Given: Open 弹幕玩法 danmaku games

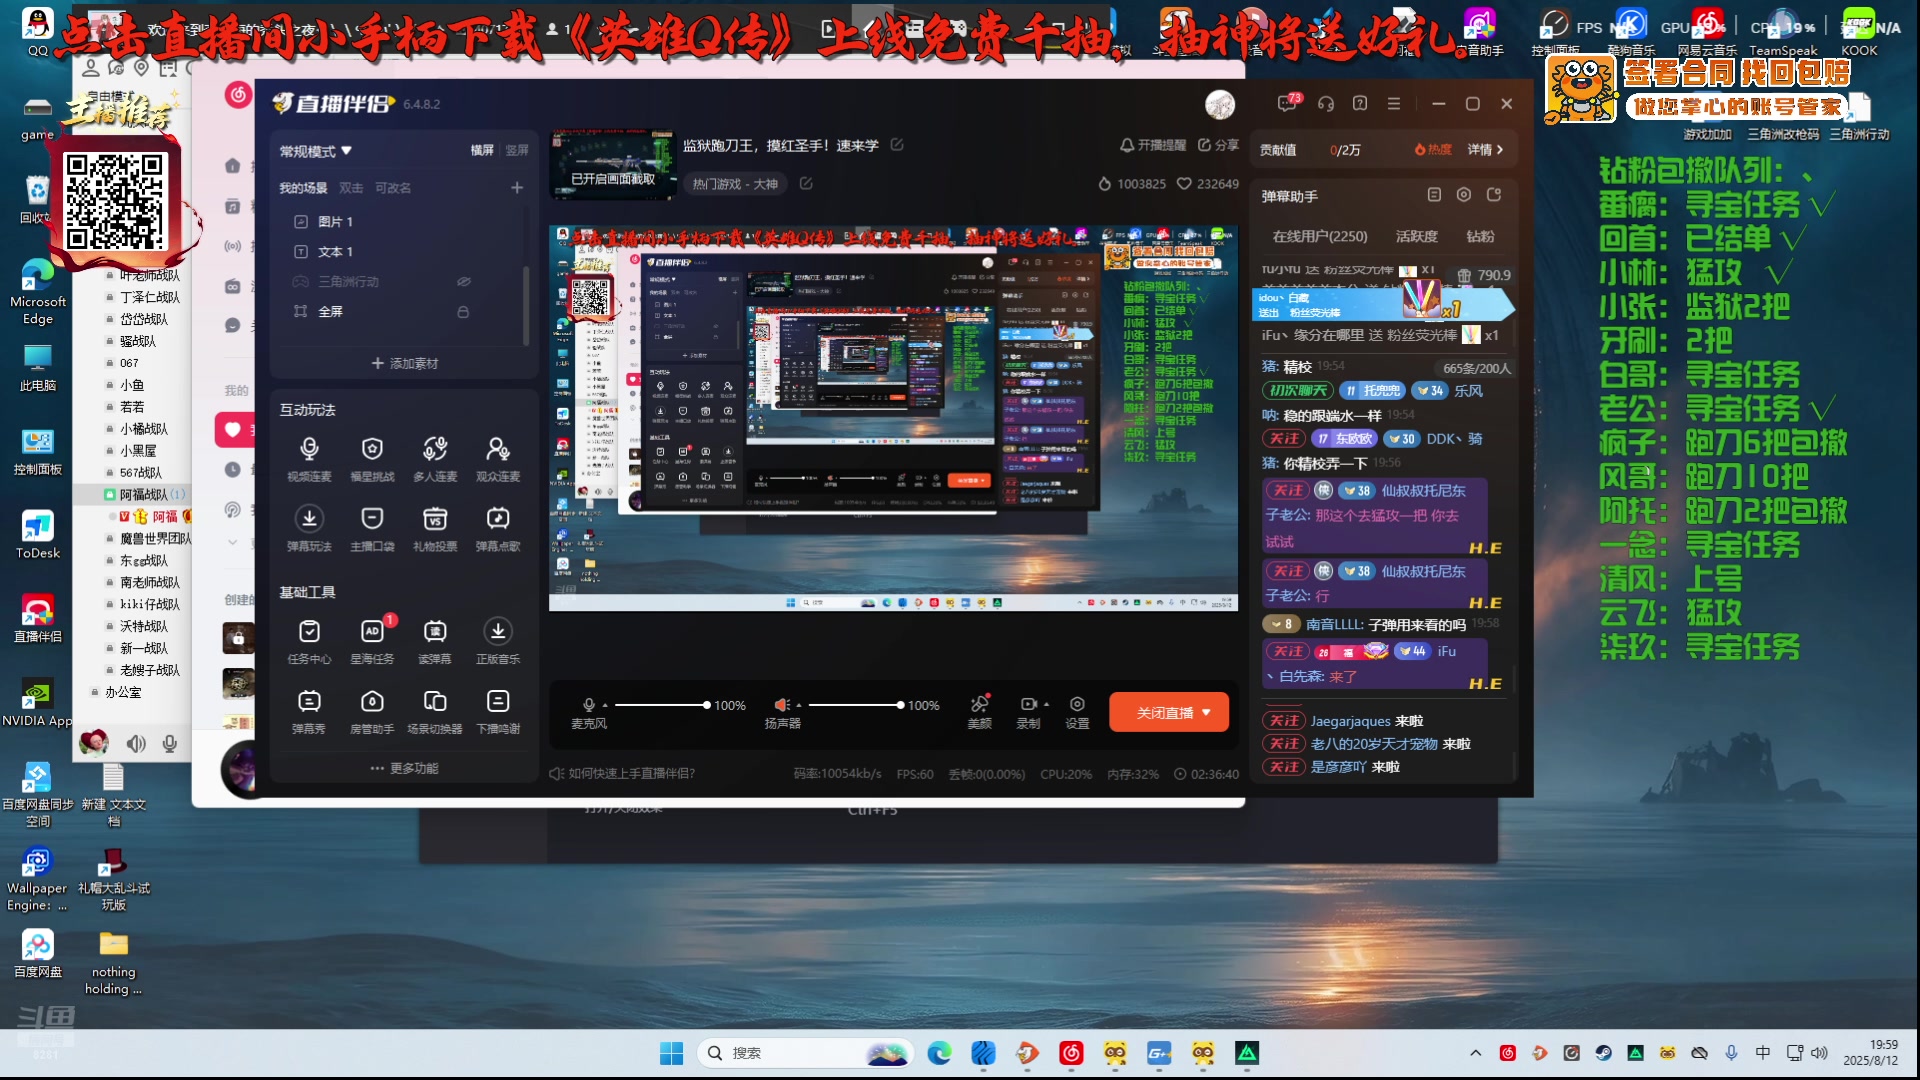Looking at the screenshot, I should [309, 528].
